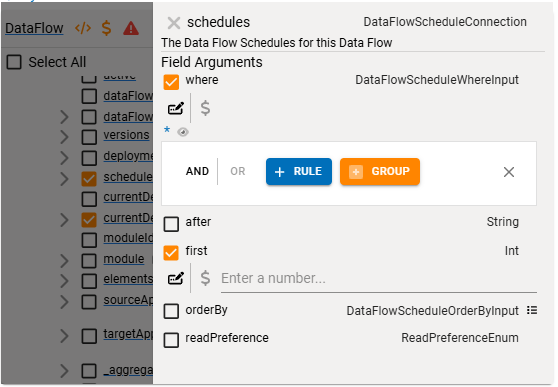Check the elements field checkbox
This screenshot has width=558, height=387.
pyautogui.click(x=89, y=281)
